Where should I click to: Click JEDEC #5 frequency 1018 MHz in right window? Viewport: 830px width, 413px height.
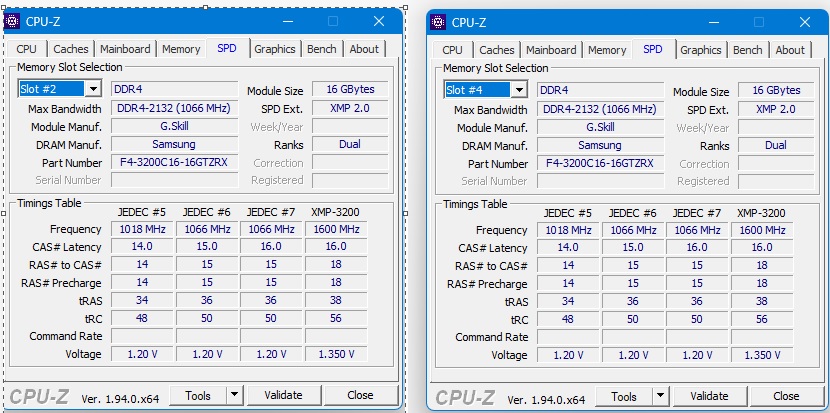coord(568,230)
